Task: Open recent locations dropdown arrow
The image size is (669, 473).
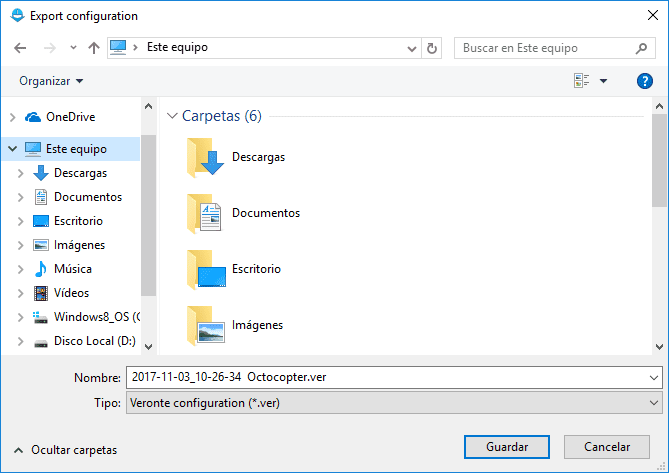Action: (x=73, y=48)
